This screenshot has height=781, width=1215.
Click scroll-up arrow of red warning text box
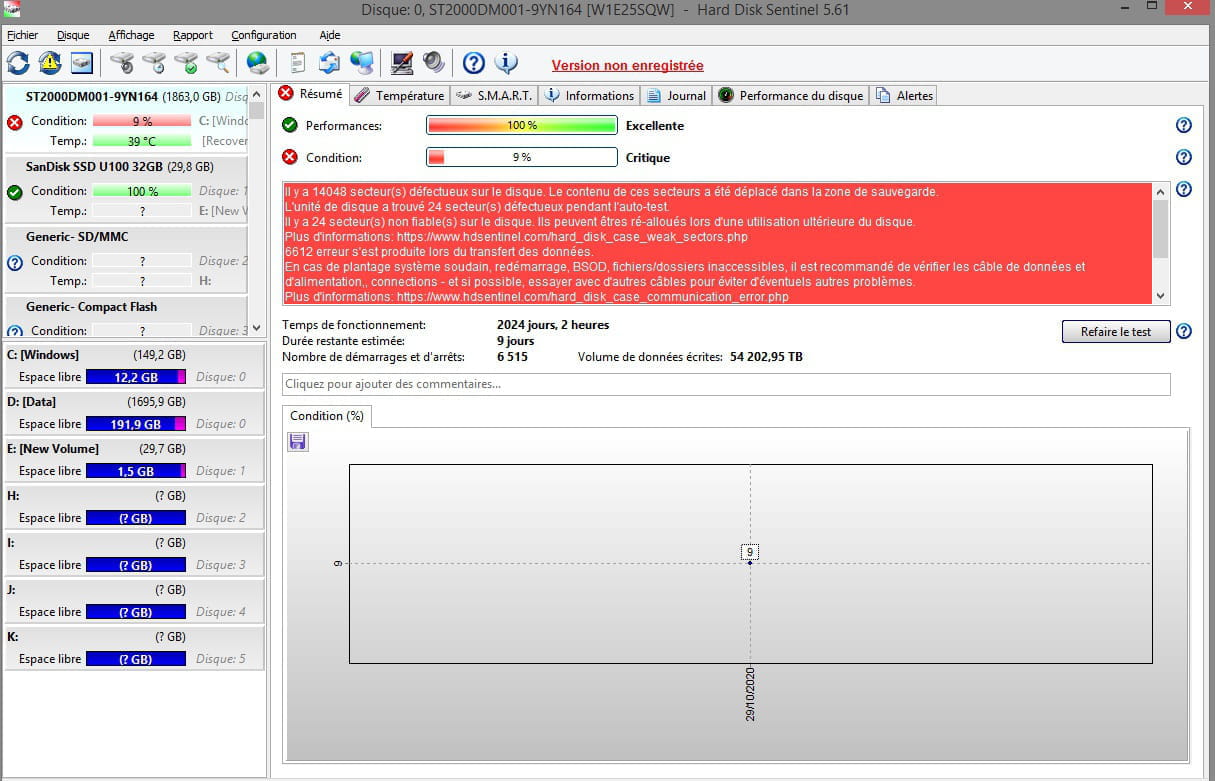1160,191
